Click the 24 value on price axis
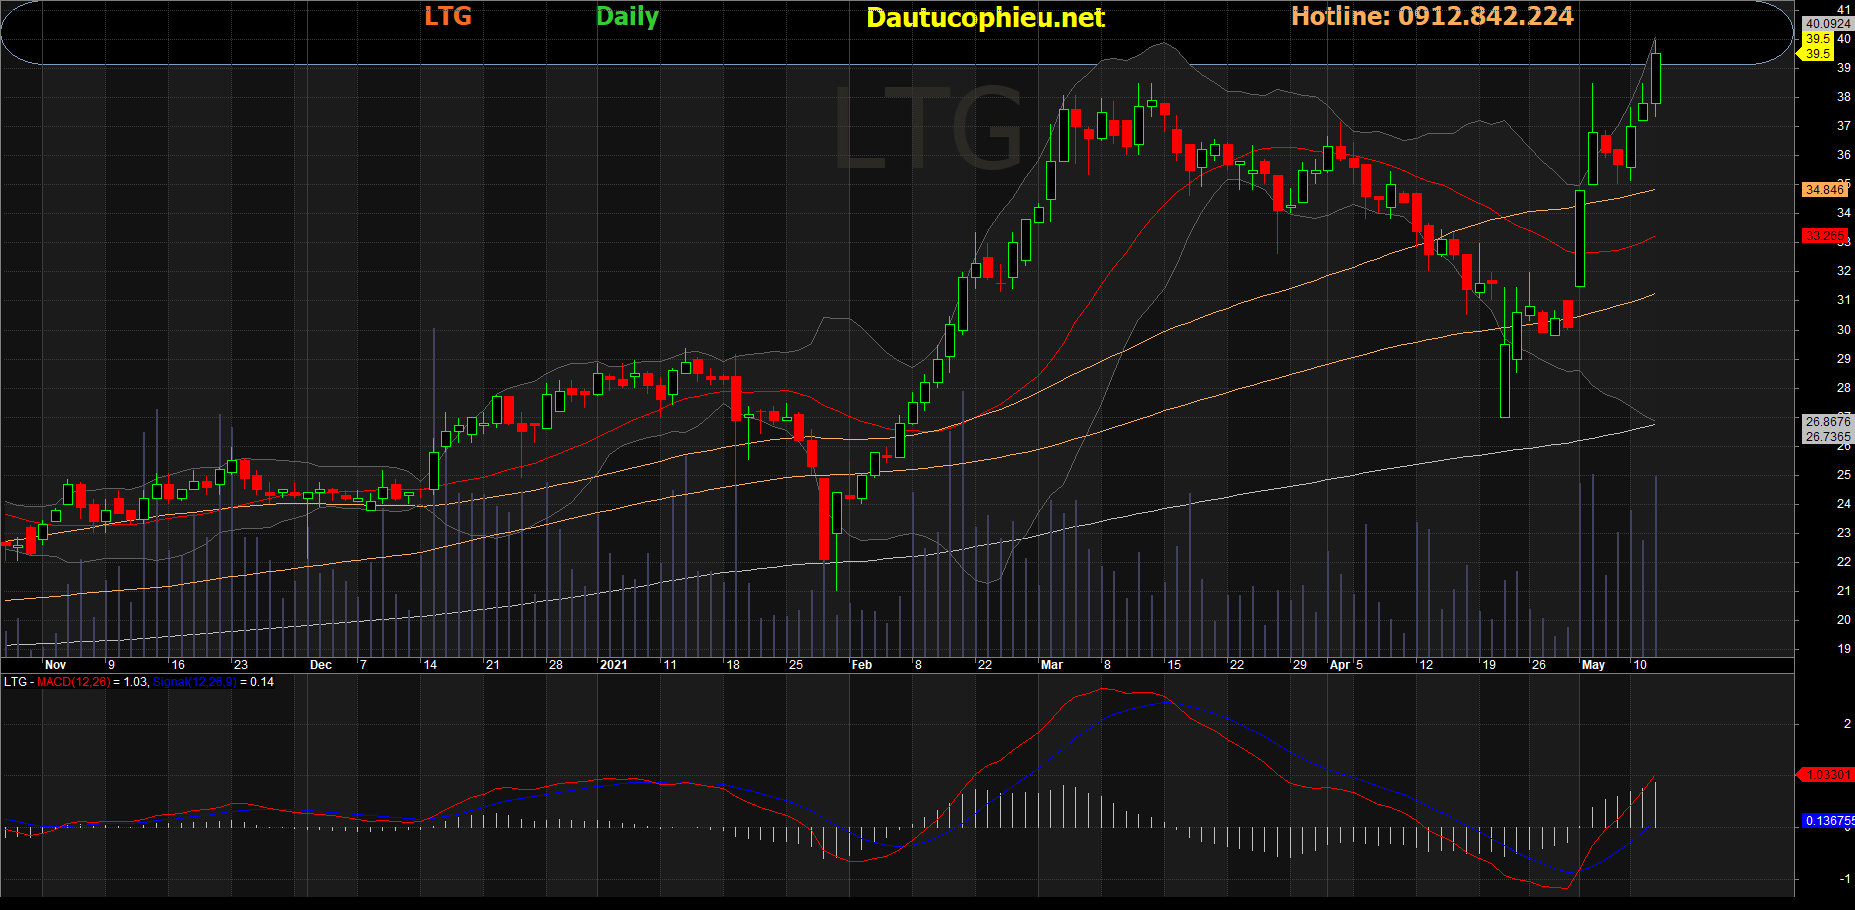This screenshot has height=910, width=1855. 1843,504
